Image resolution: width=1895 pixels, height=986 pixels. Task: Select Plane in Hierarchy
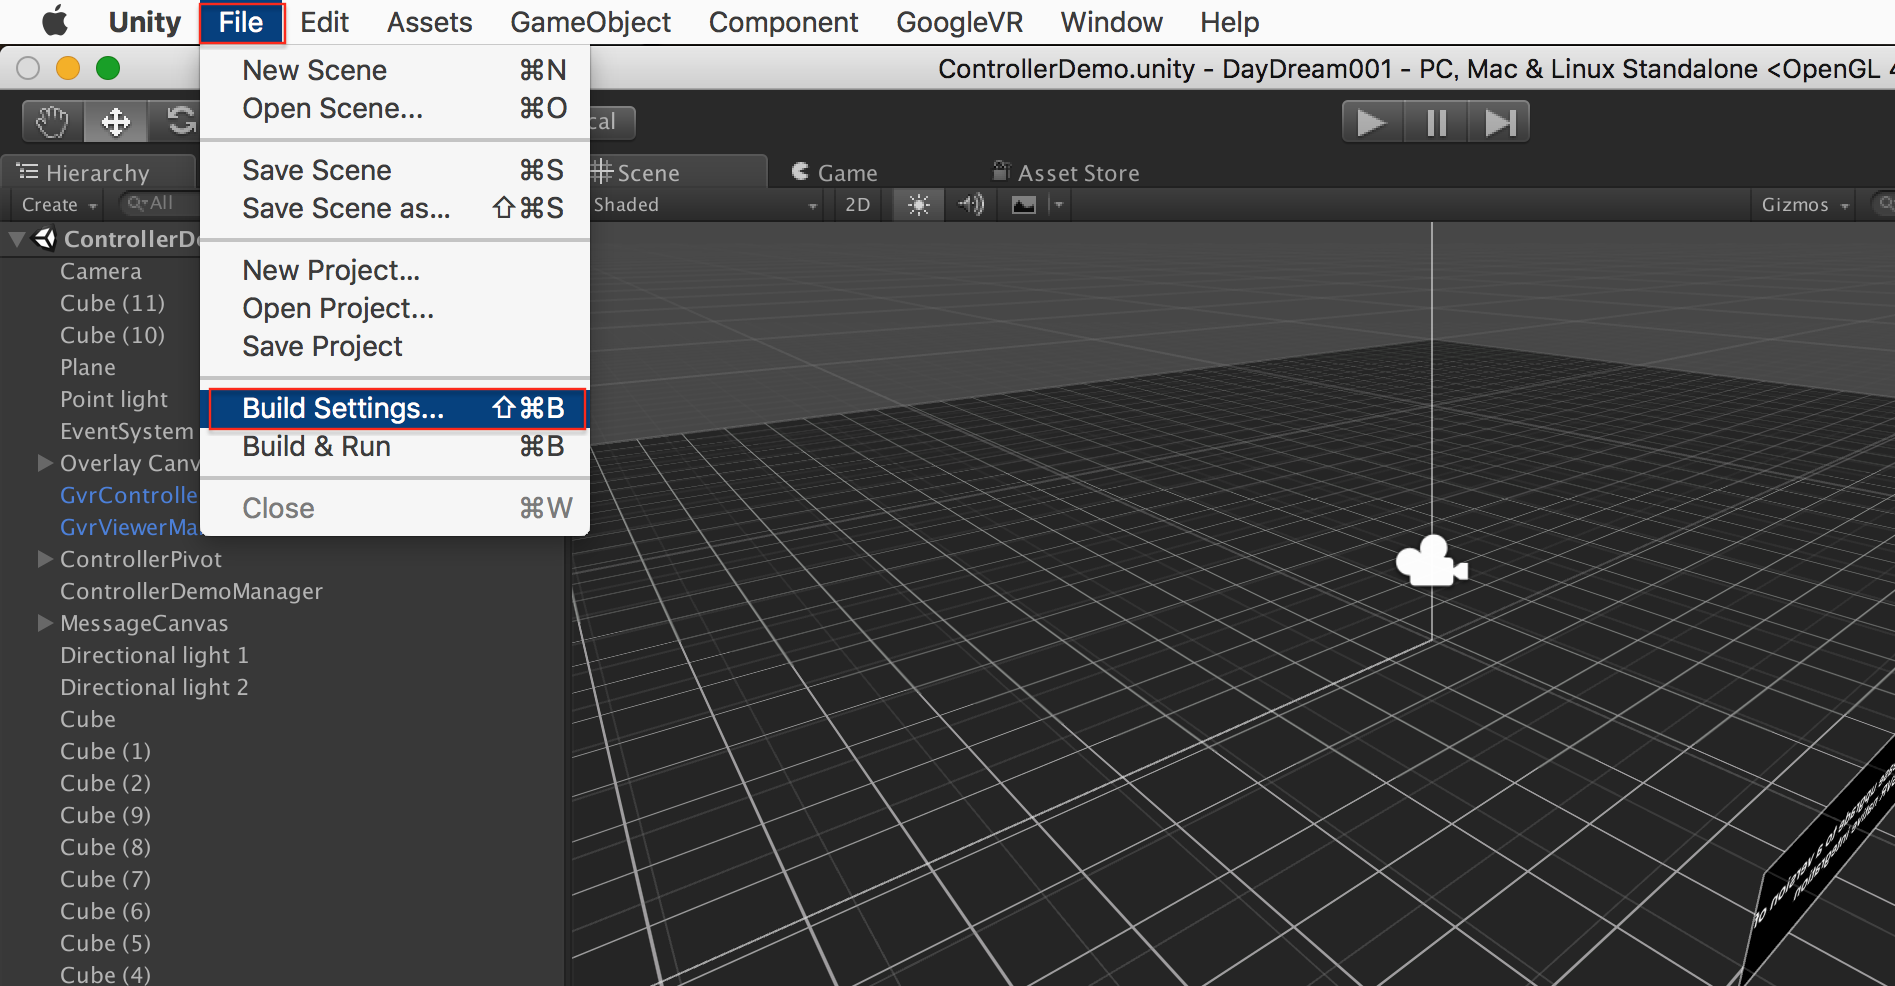click(88, 367)
